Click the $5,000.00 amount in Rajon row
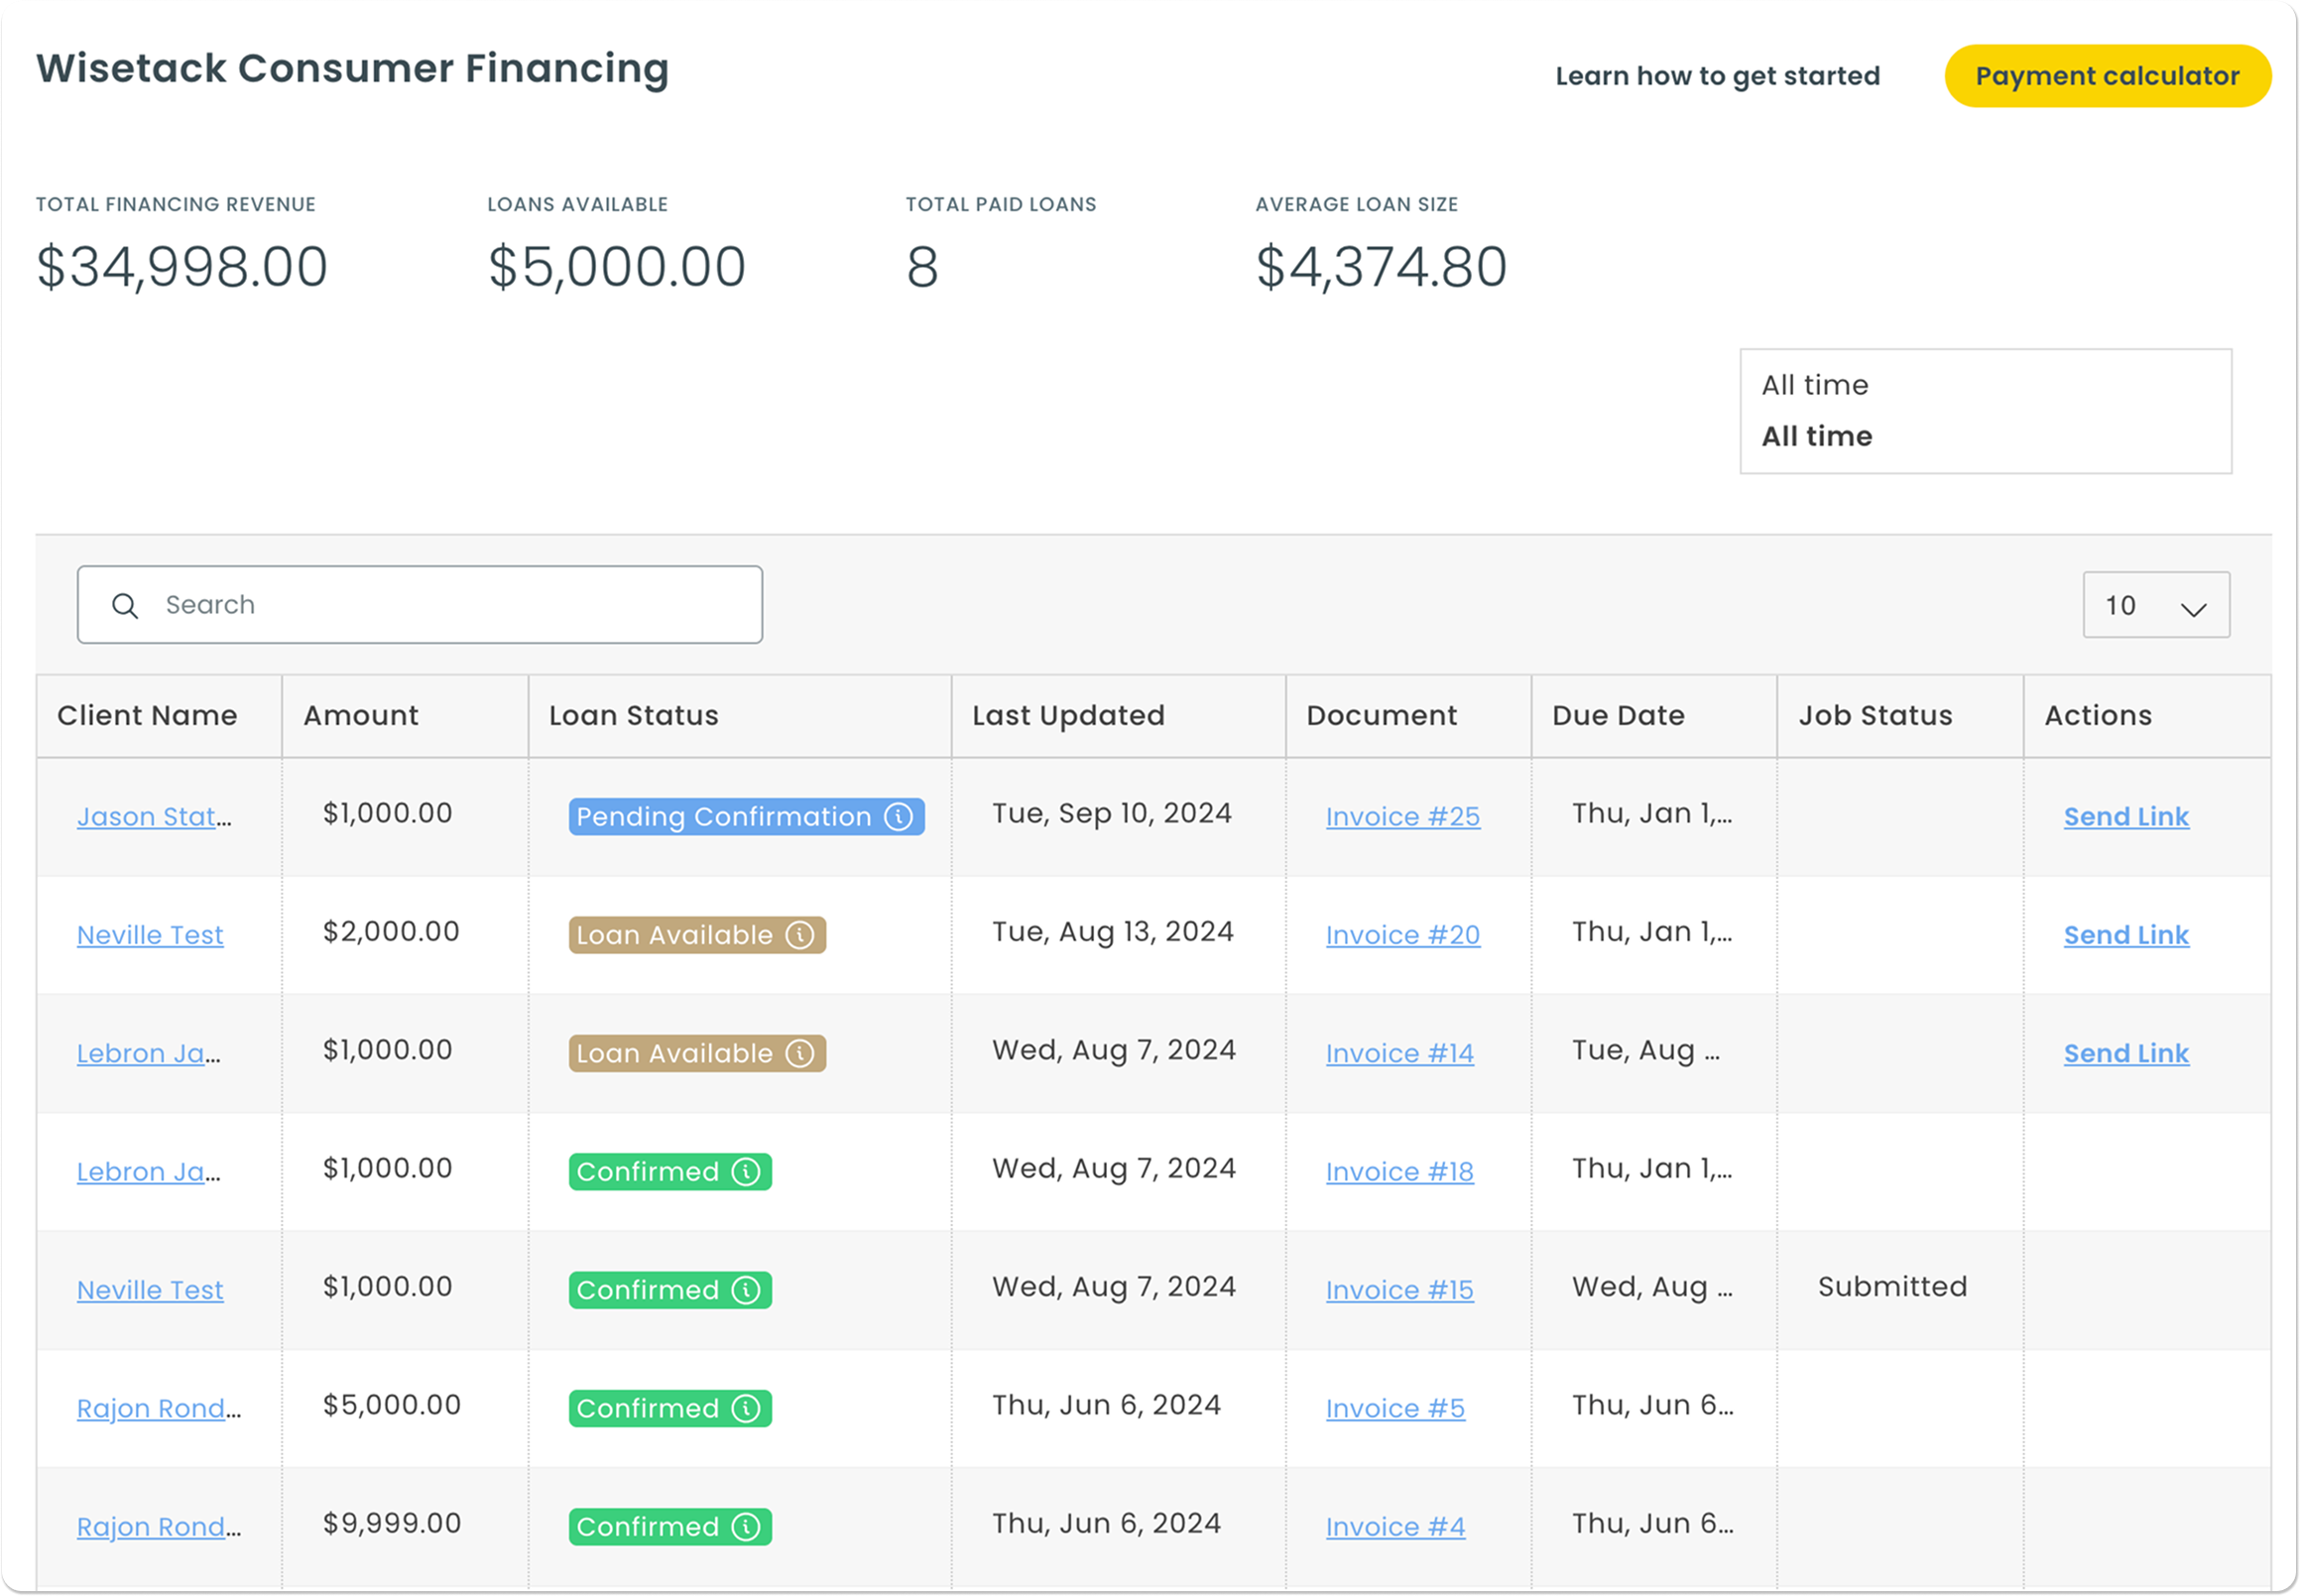This screenshot has height=1596, width=2300. 392,1404
